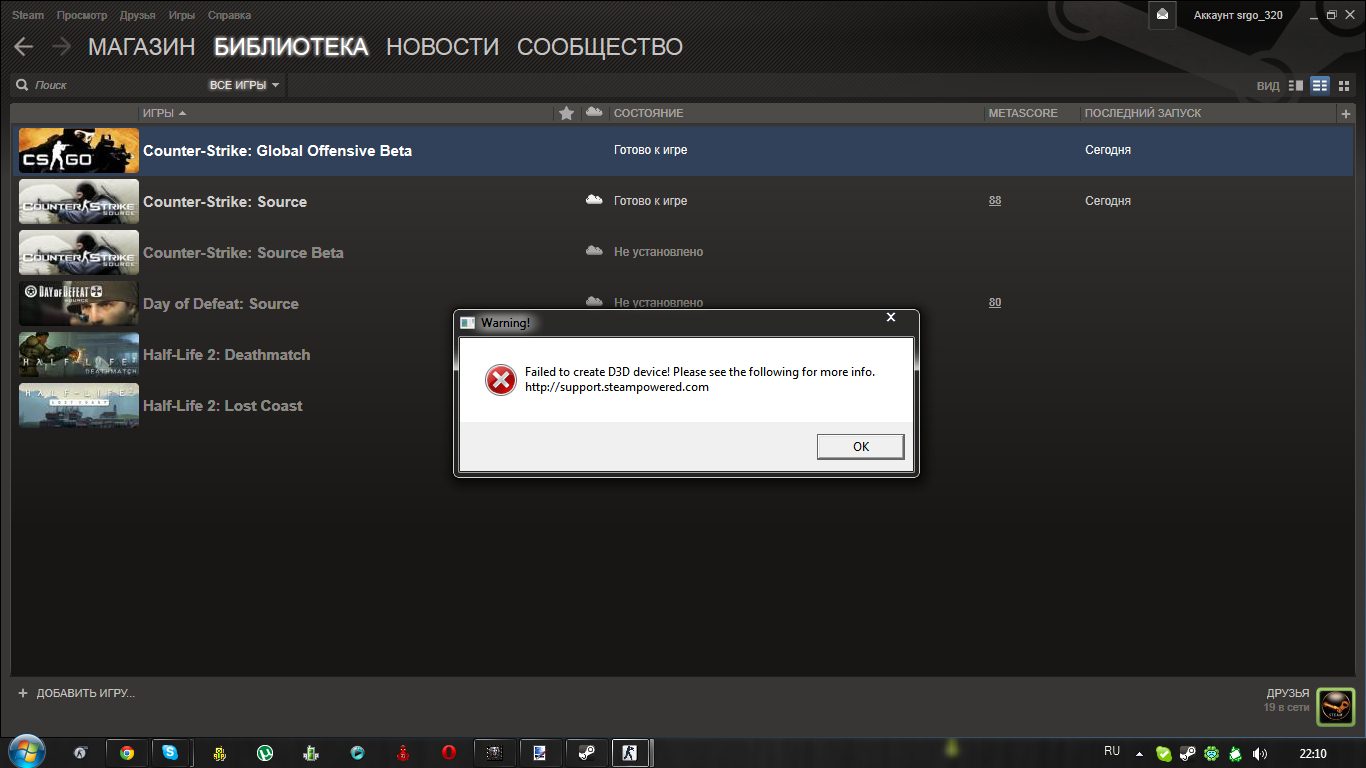Go forward with the right arrow
This screenshot has height=768, width=1366.
point(61,47)
